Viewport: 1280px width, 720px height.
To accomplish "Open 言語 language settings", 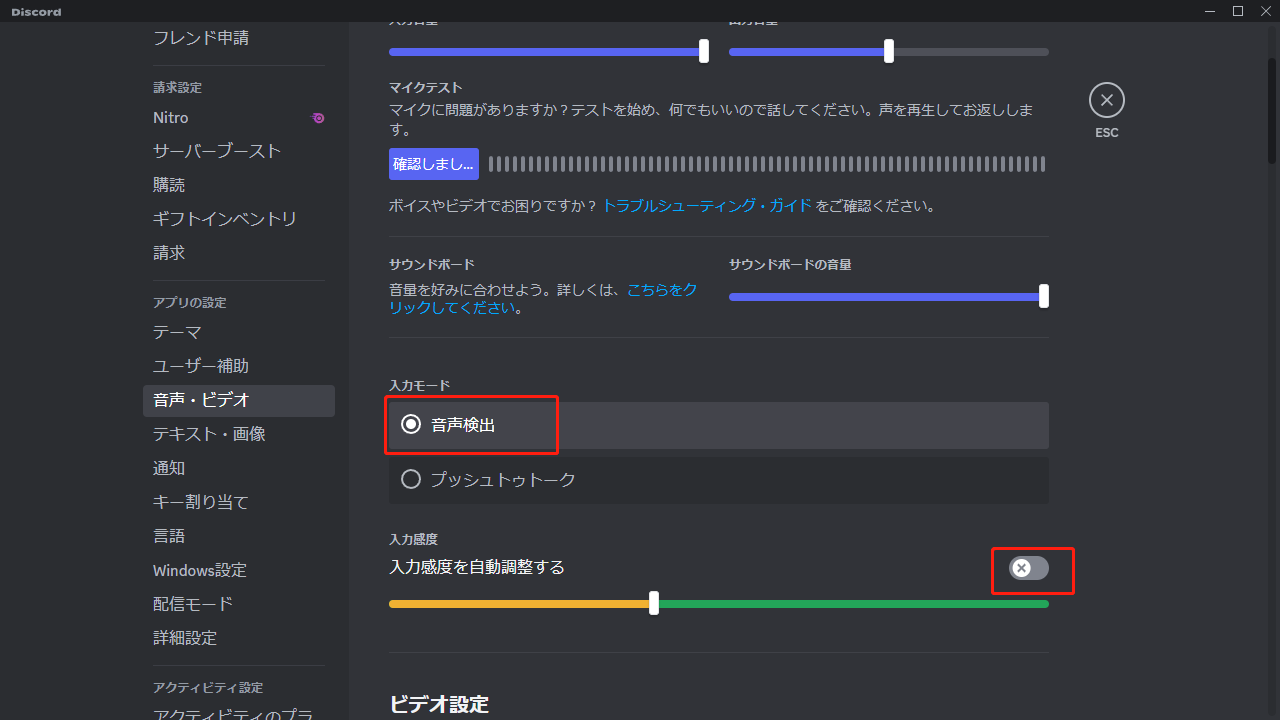I will 238,537.
